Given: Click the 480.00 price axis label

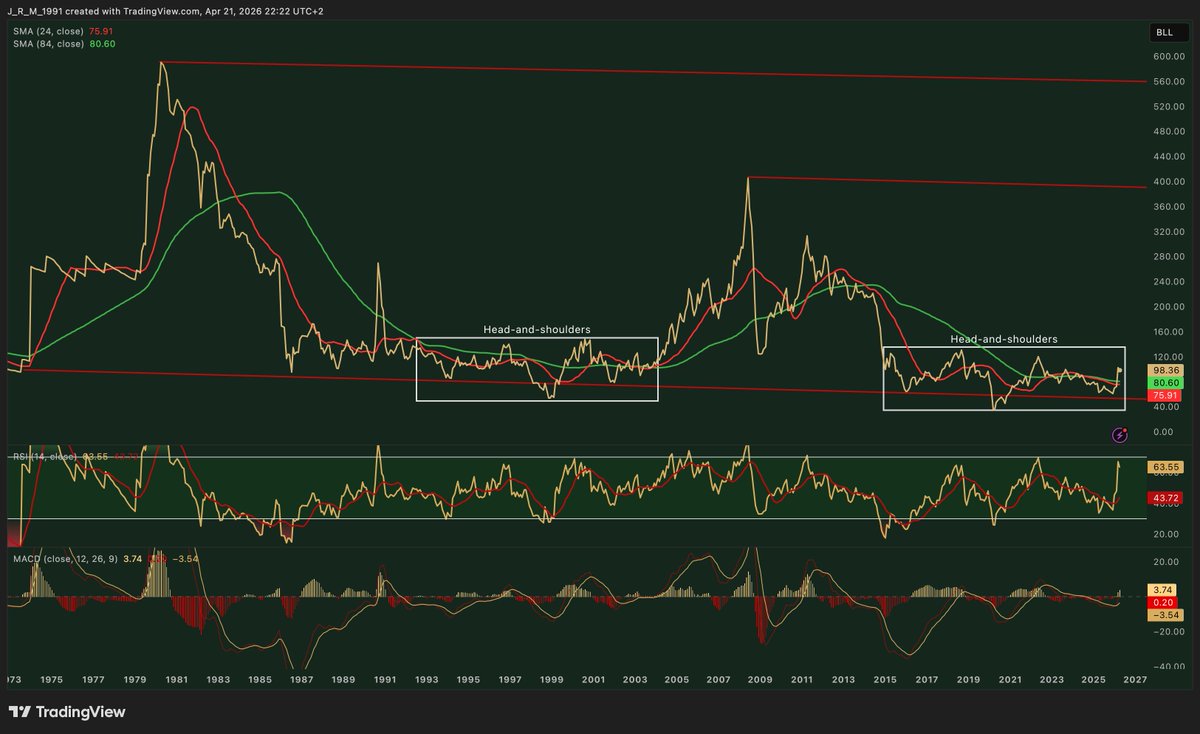Looking at the screenshot, I should pyautogui.click(x=1169, y=132).
